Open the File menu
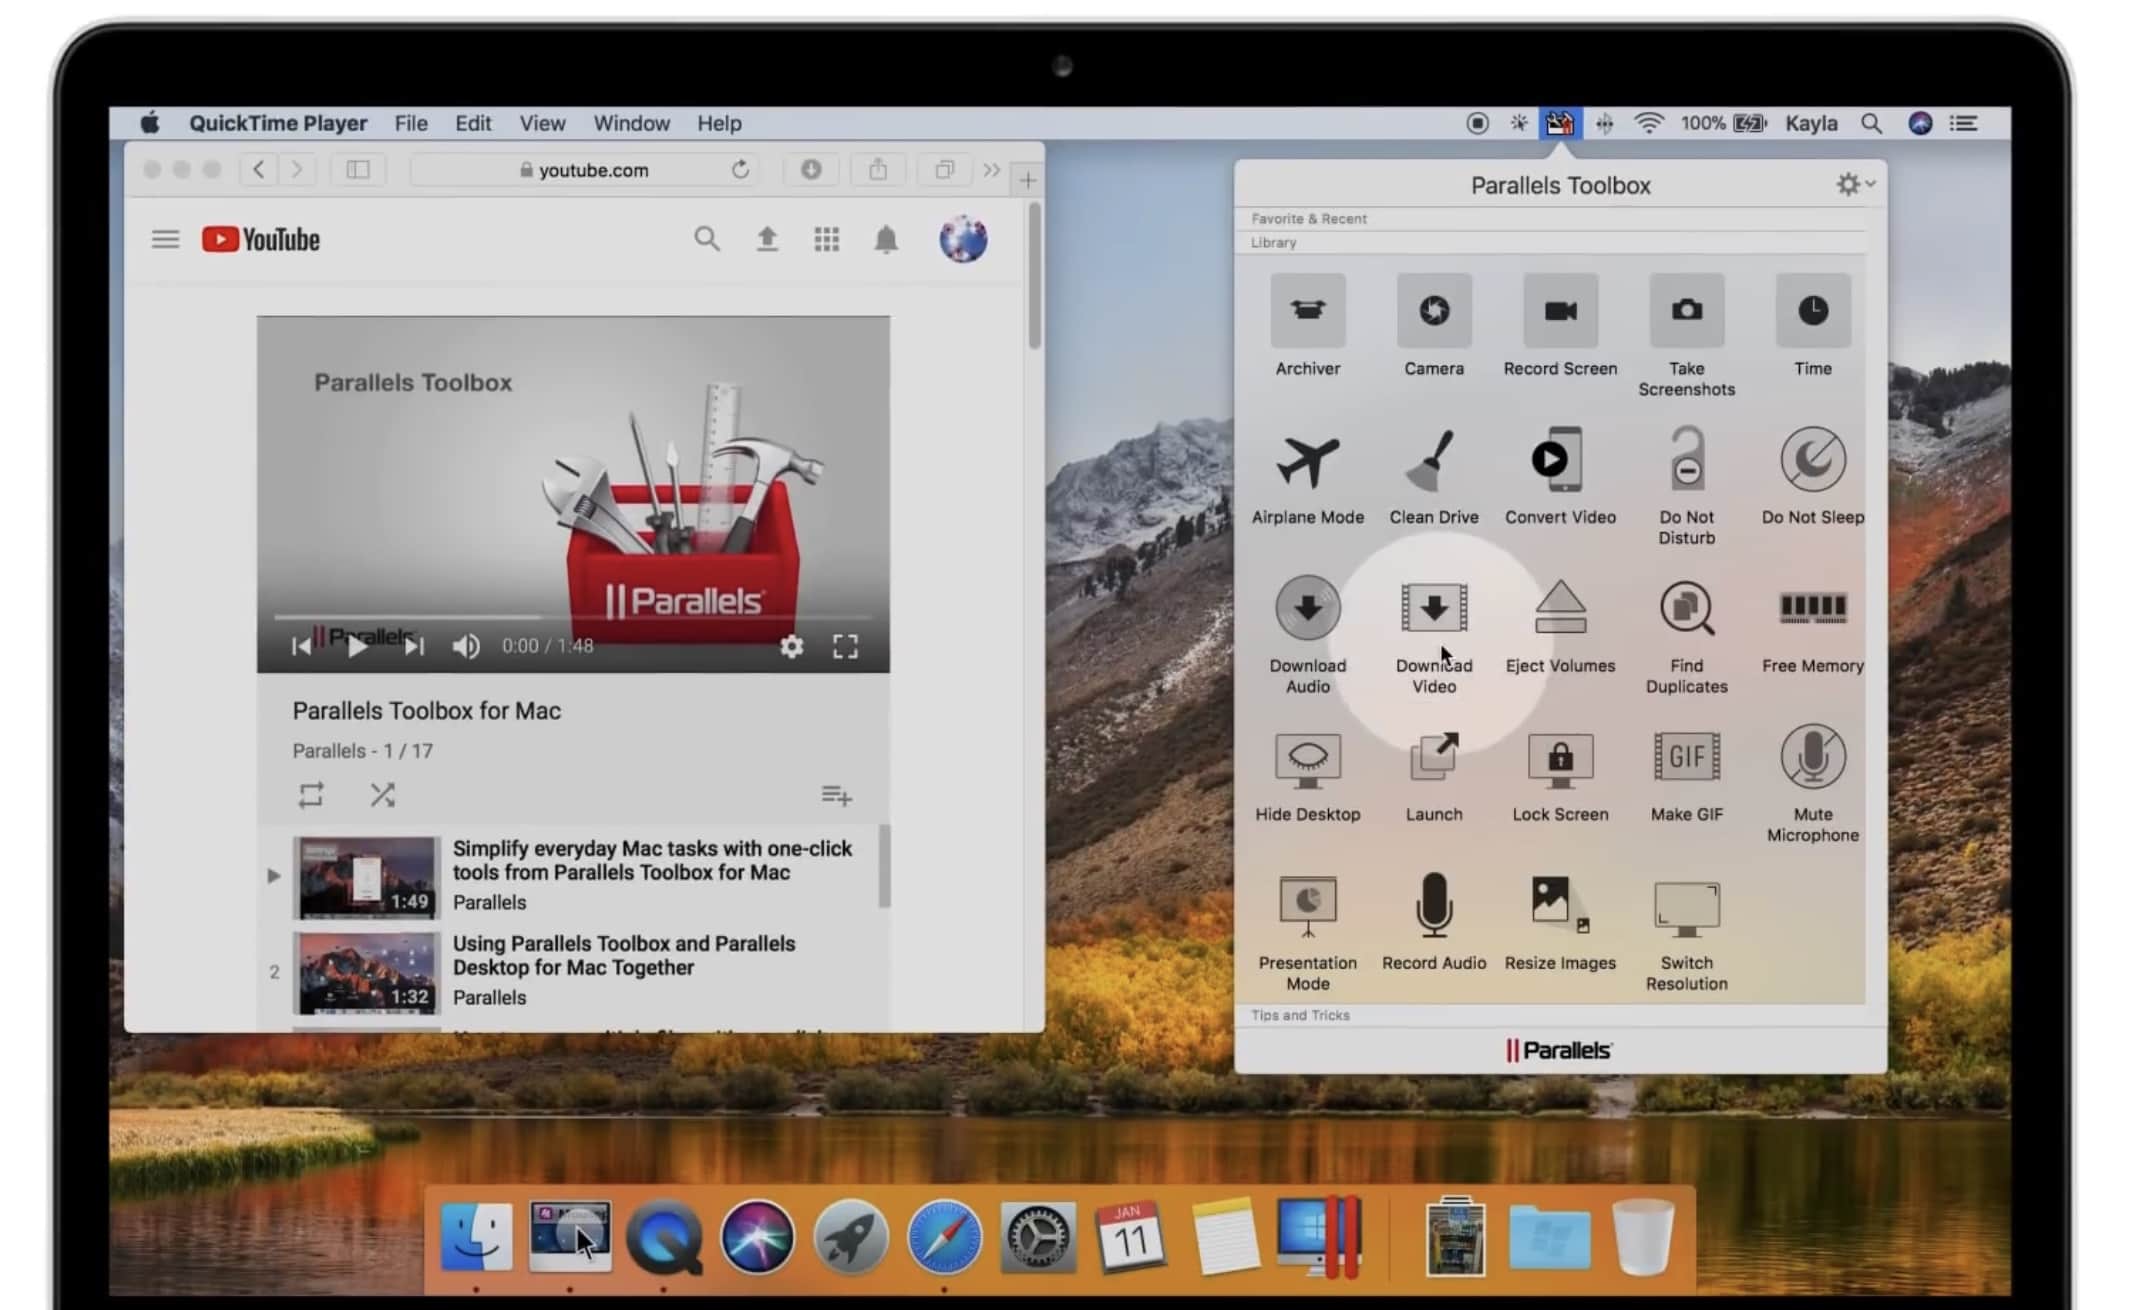This screenshot has width=2131, height=1310. point(410,123)
